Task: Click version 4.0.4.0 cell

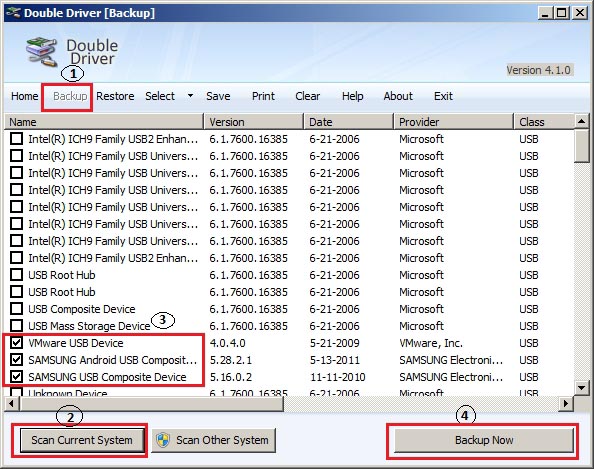Action: click(x=227, y=343)
